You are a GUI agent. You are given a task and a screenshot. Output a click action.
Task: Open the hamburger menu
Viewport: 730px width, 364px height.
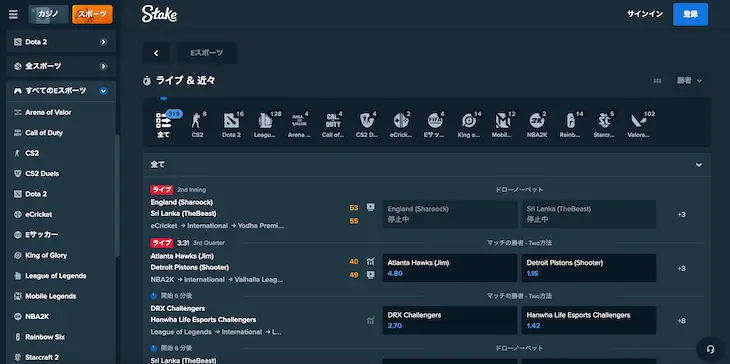[x=14, y=14]
